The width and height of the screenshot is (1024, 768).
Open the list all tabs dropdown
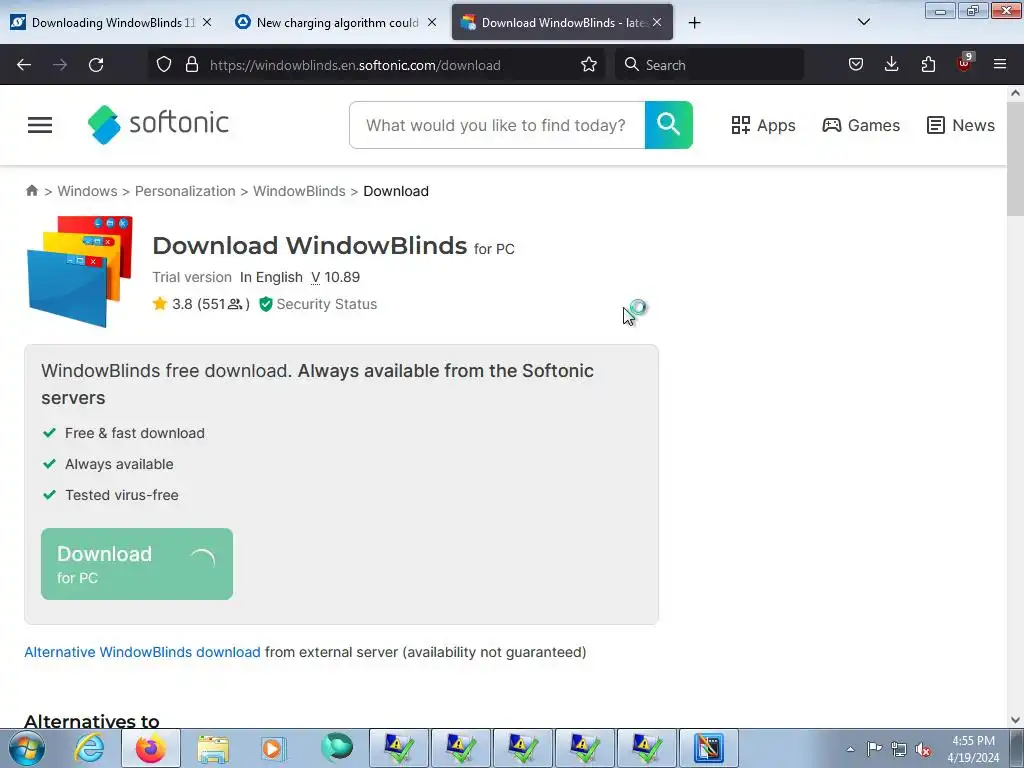click(x=863, y=22)
